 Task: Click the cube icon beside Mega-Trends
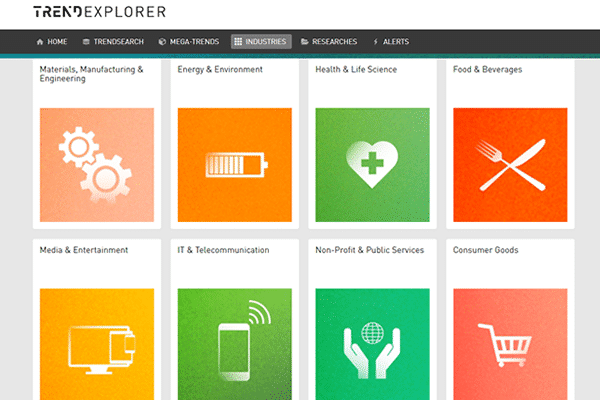(x=162, y=42)
